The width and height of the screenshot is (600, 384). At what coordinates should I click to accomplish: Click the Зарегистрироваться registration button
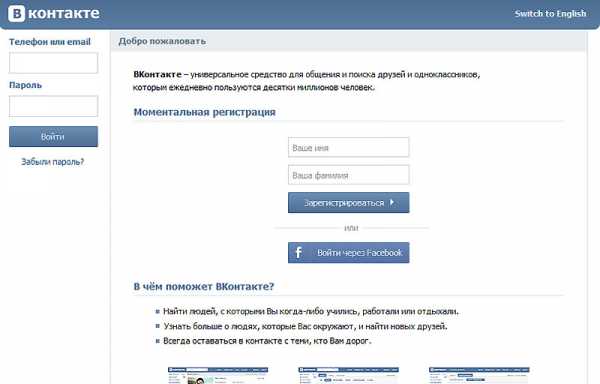point(349,202)
